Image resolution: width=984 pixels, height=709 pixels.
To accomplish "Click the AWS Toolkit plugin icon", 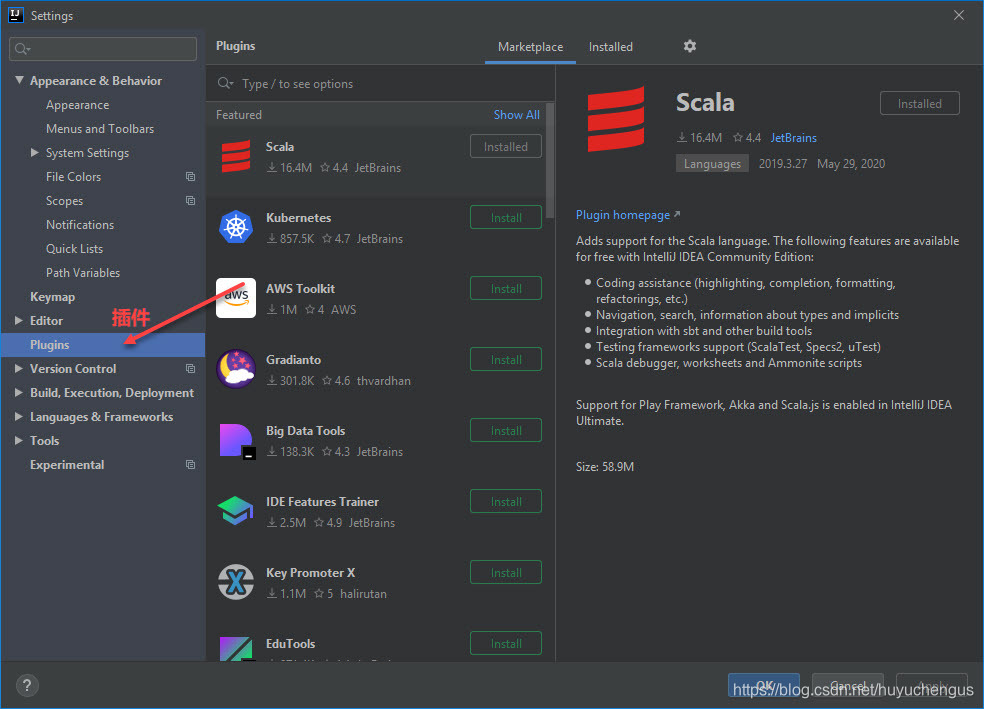I will pos(236,298).
